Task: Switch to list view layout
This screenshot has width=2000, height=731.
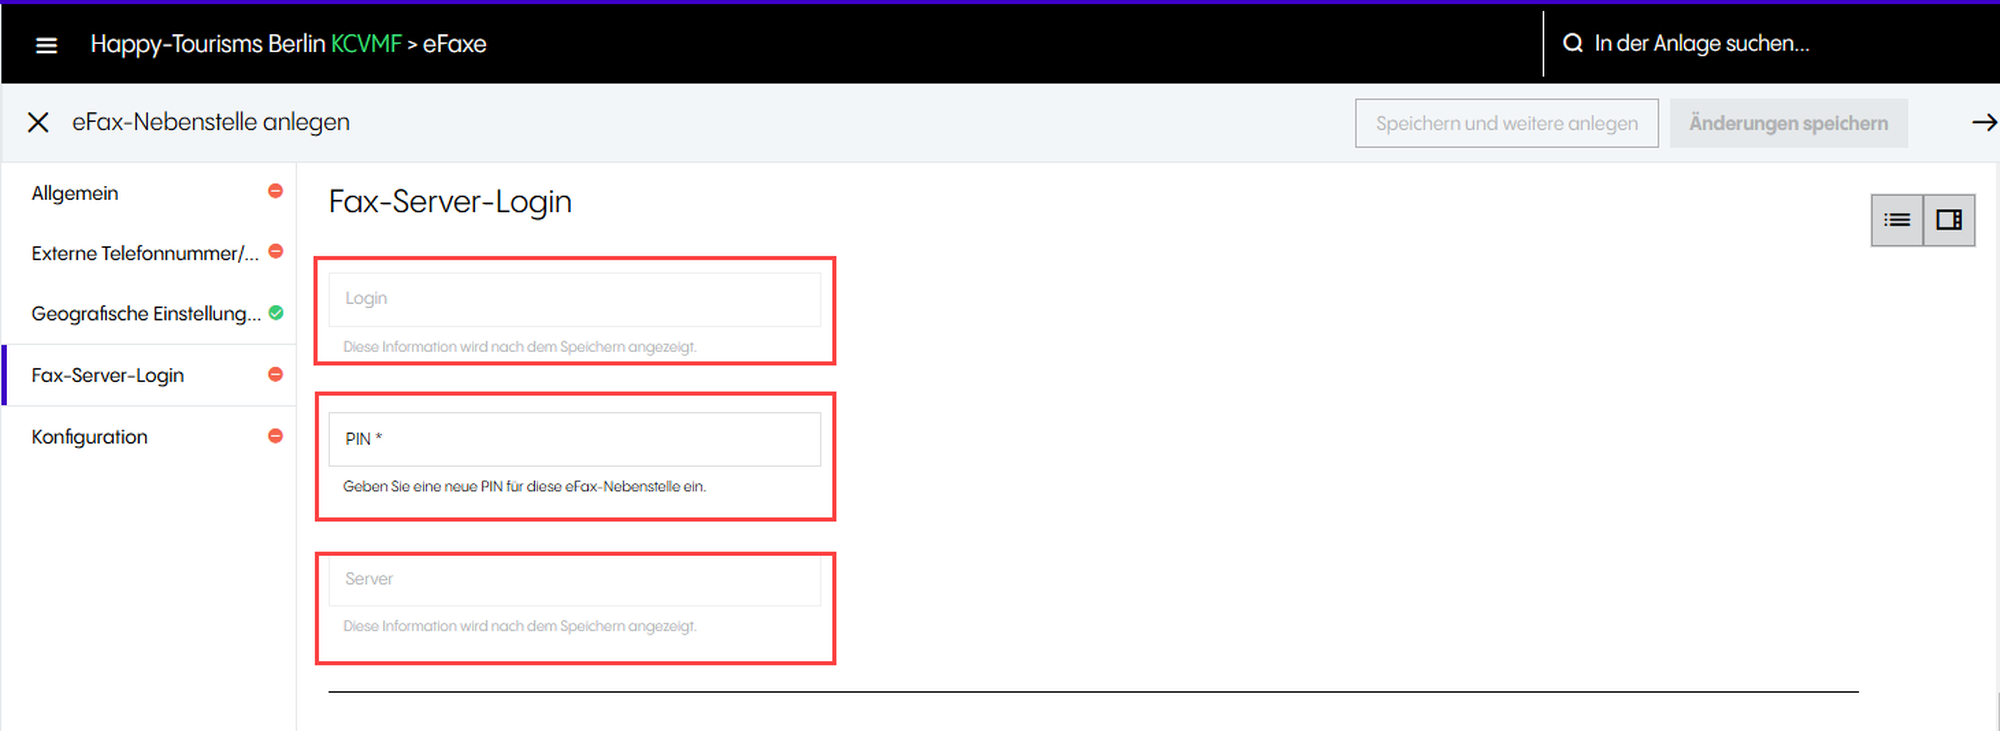Action: point(1897,220)
